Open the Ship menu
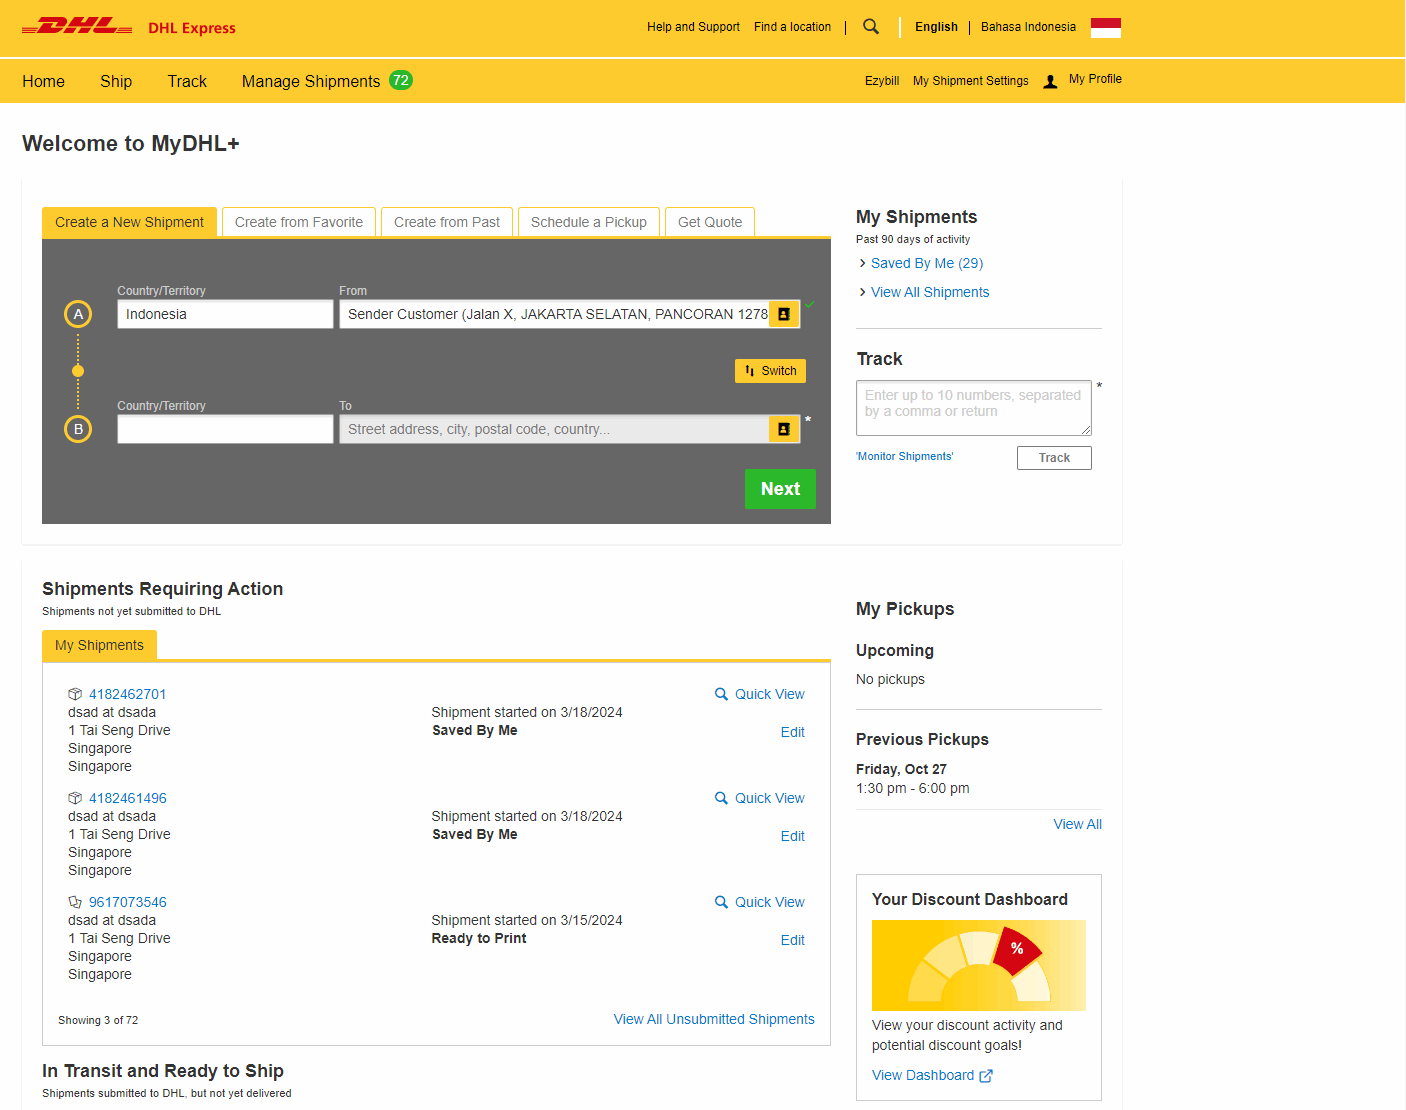 pos(116,81)
